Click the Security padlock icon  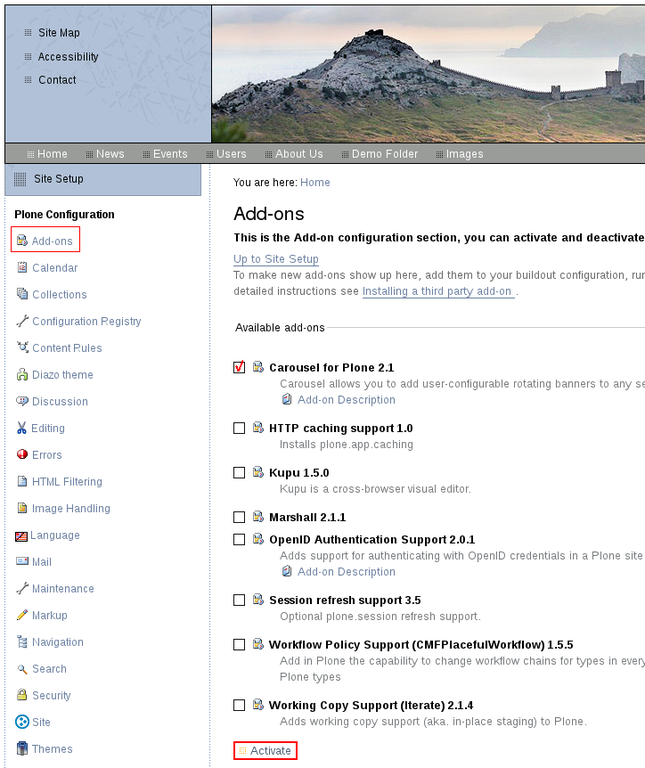tap(22, 695)
